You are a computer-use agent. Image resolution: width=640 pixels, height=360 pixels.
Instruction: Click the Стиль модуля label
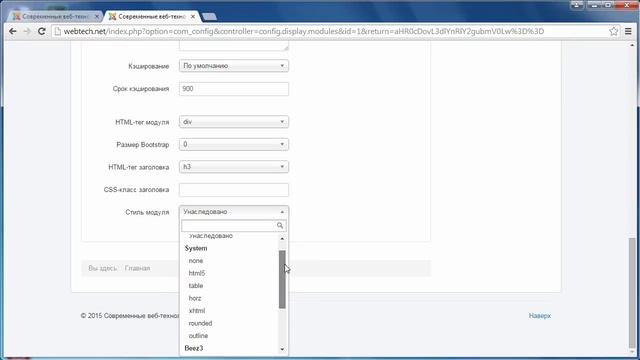pyautogui.click(x=147, y=212)
